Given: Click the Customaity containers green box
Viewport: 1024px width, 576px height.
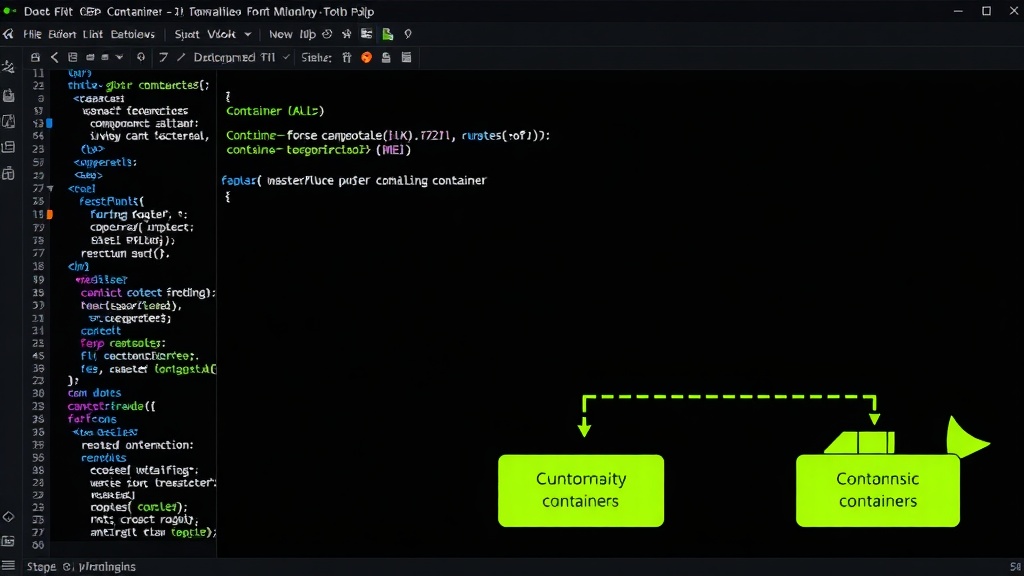Looking at the screenshot, I should point(581,490).
